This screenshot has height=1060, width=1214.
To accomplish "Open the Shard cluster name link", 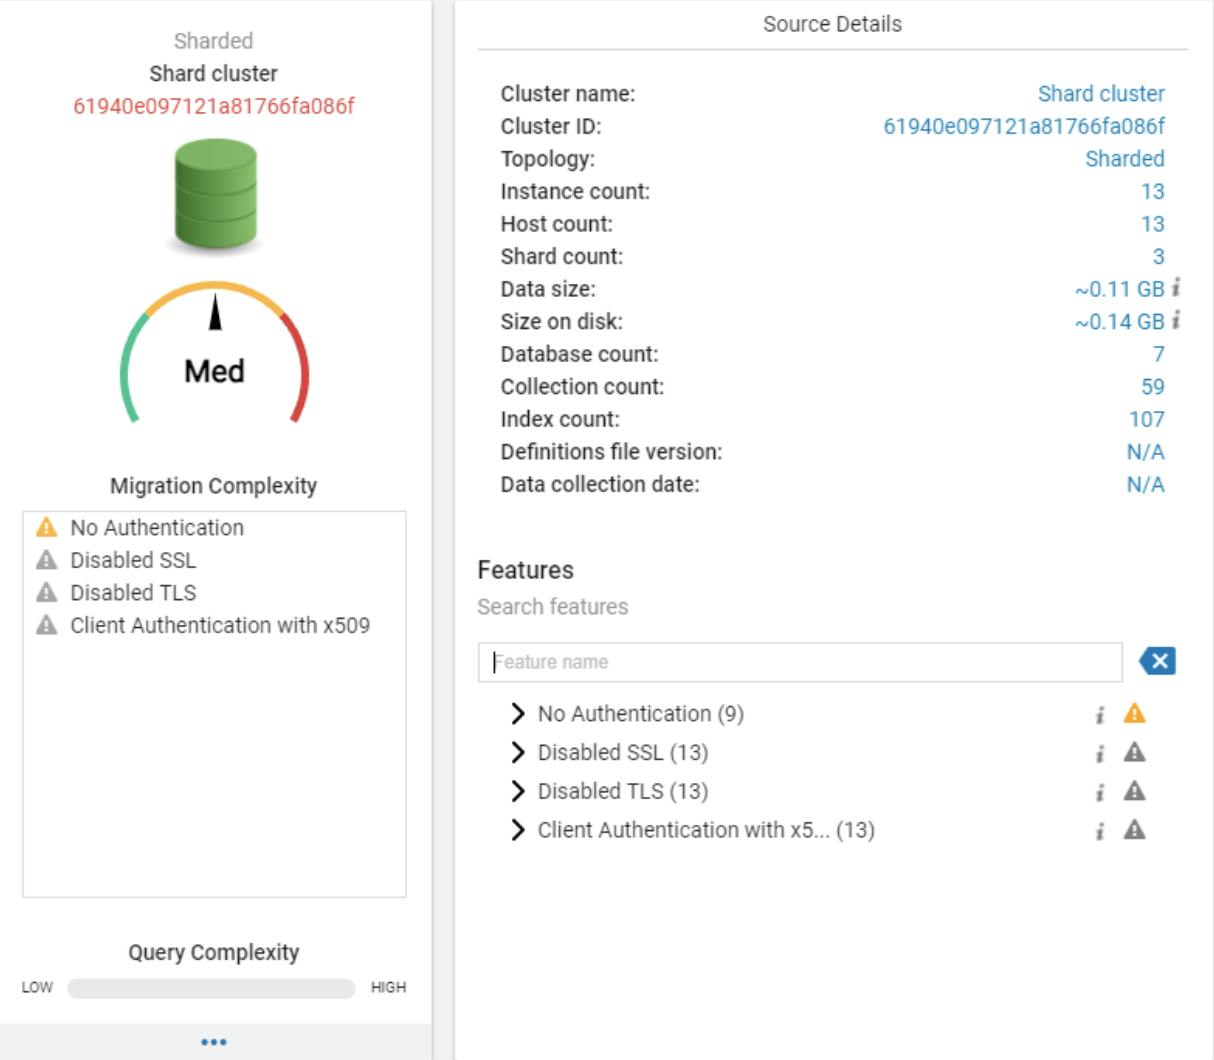I will pos(1100,92).
